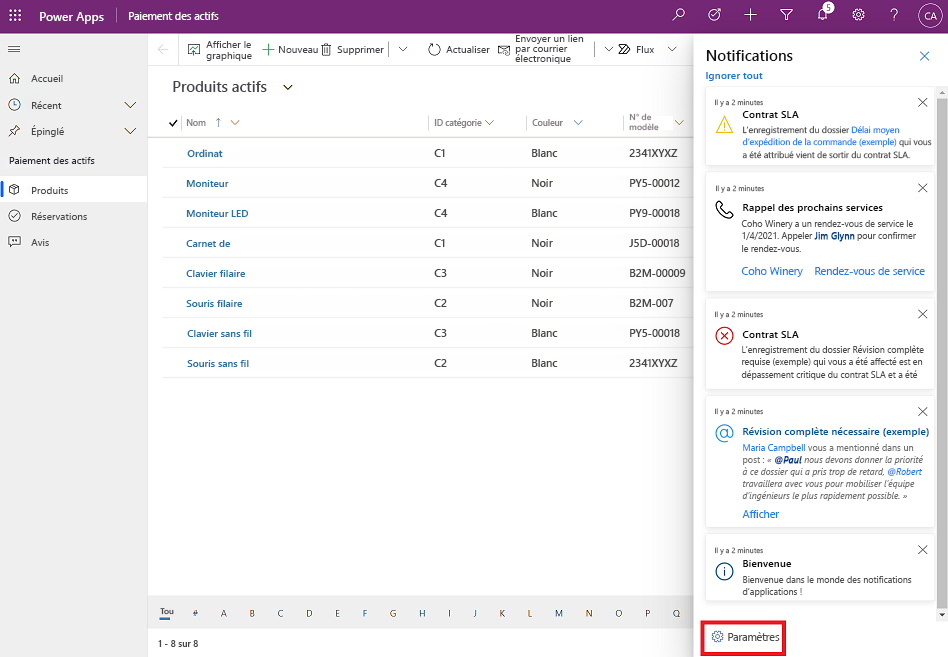Dismiss the Rappel des prochains services notification
Image resolution: width=948 pixels, height=657 pixels.
tap(923, 188)
